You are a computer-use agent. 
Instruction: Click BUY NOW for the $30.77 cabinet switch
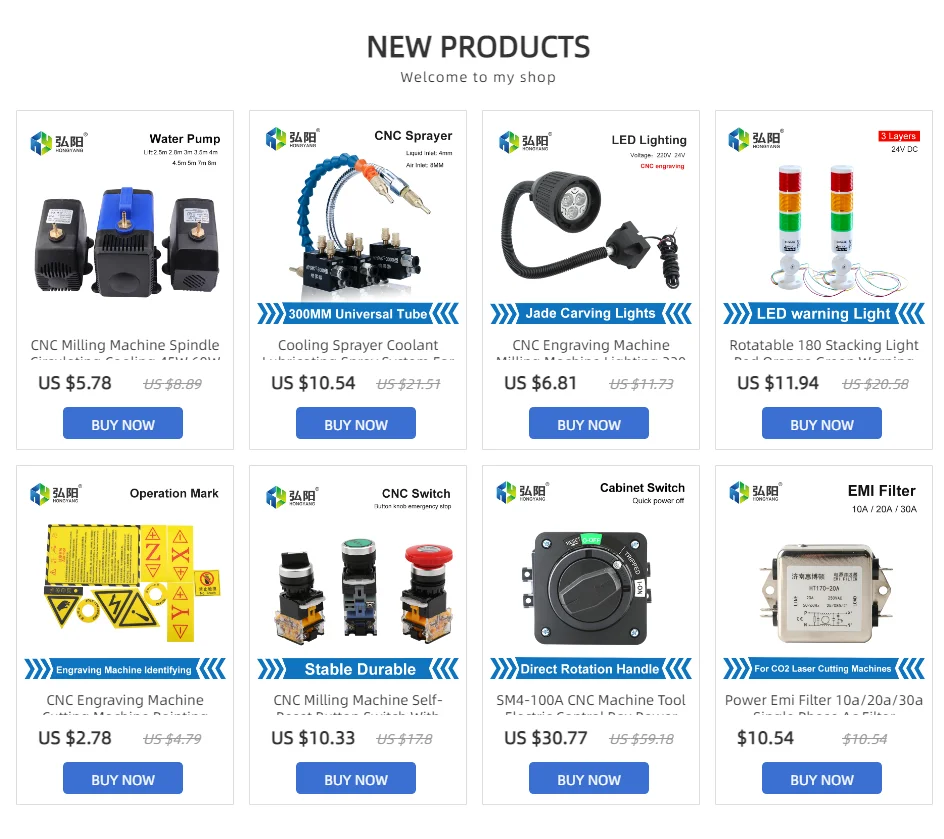pyautogui.click(x=589, y=778)
